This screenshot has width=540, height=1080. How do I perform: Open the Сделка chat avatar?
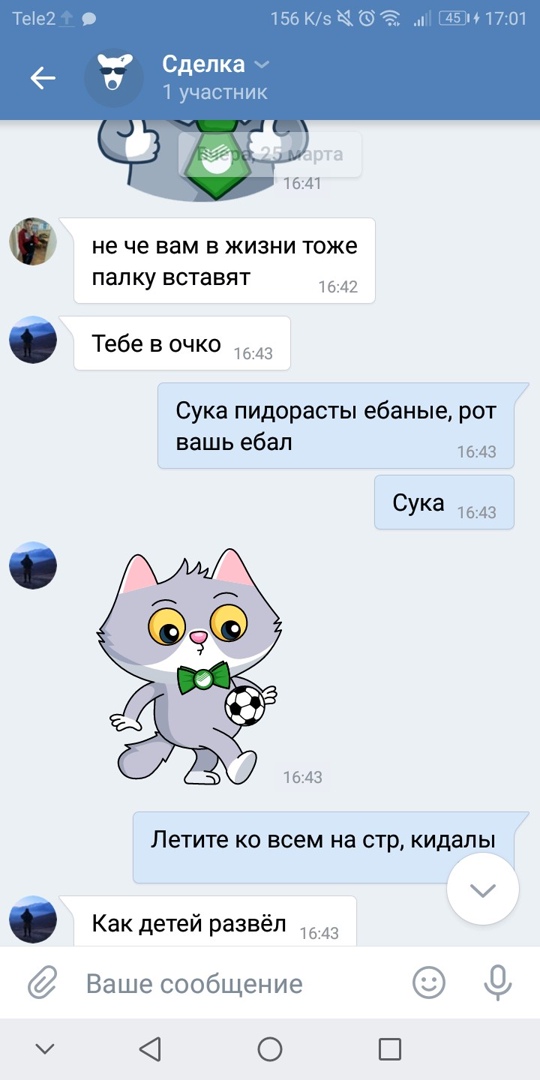114,78
